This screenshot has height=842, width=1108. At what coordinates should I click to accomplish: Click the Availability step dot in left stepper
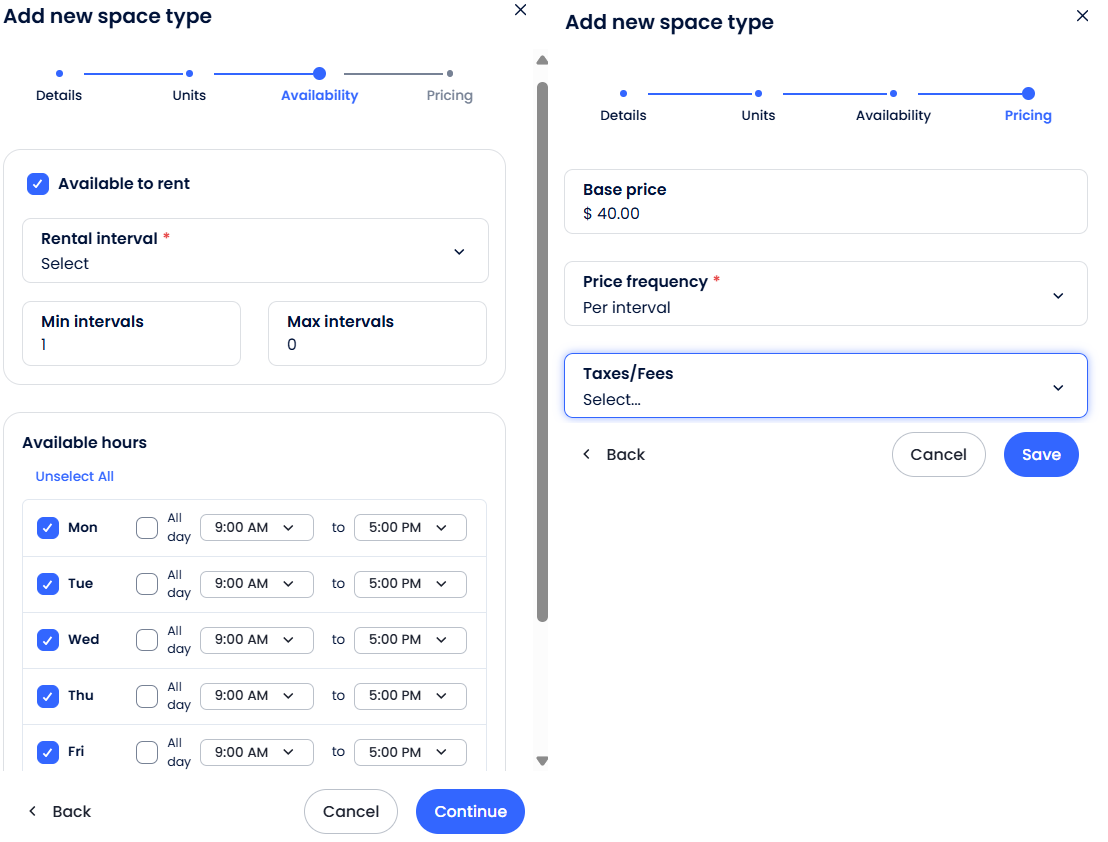click(319, 73)
